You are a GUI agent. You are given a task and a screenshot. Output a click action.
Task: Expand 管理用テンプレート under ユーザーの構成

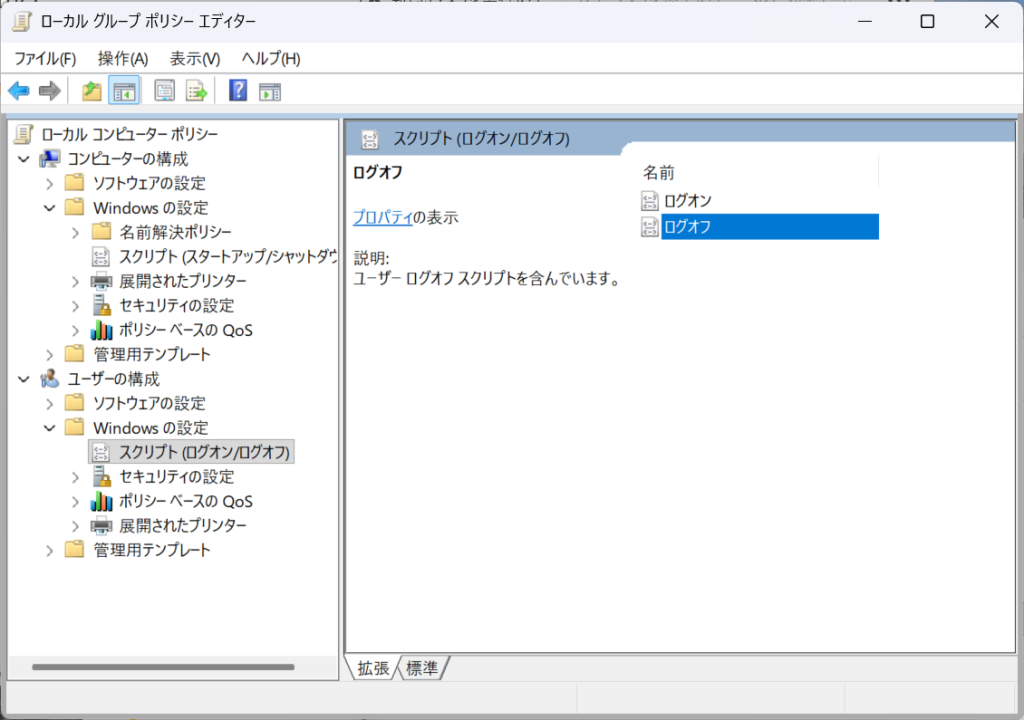50,551
